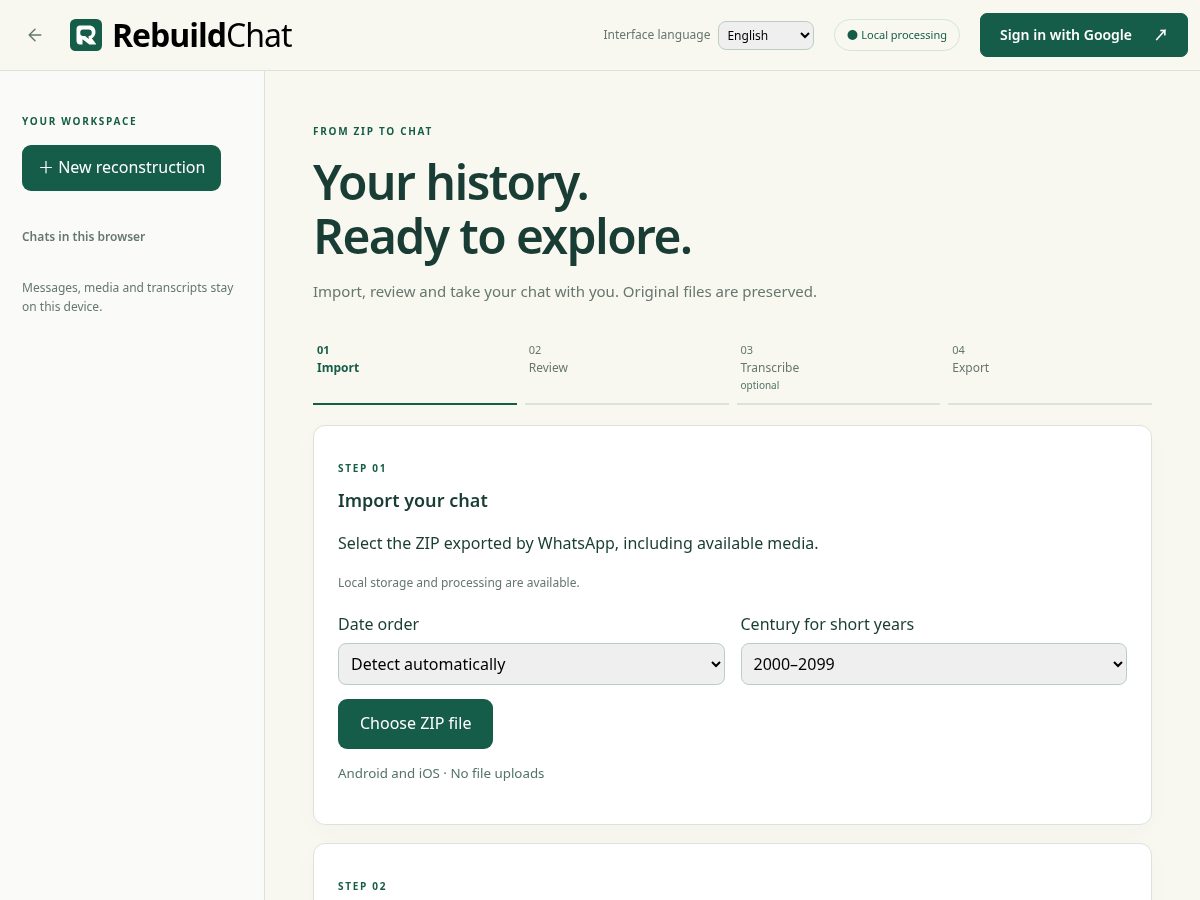Click the RebuildChat title text

[x=202, y=35]
